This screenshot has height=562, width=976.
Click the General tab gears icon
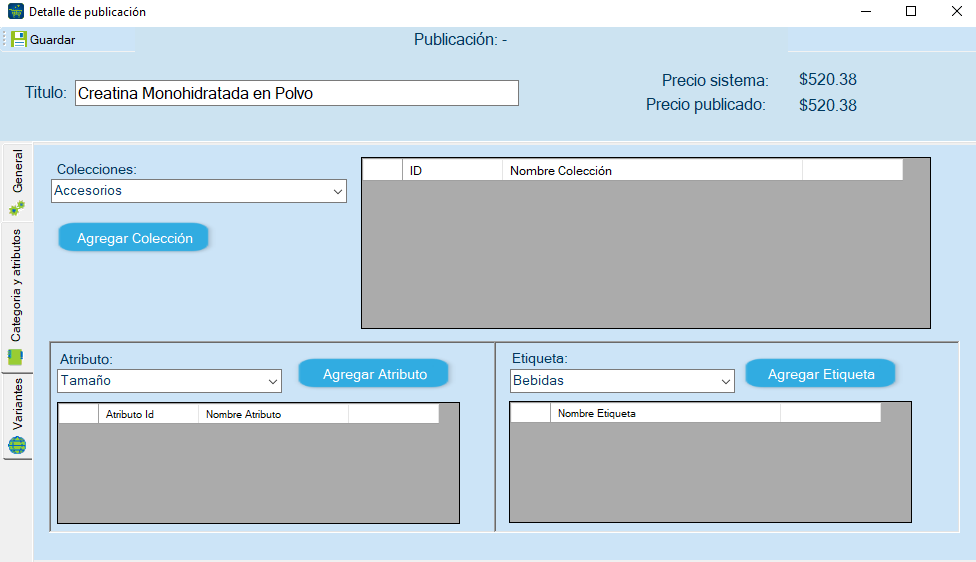[17, 208]
